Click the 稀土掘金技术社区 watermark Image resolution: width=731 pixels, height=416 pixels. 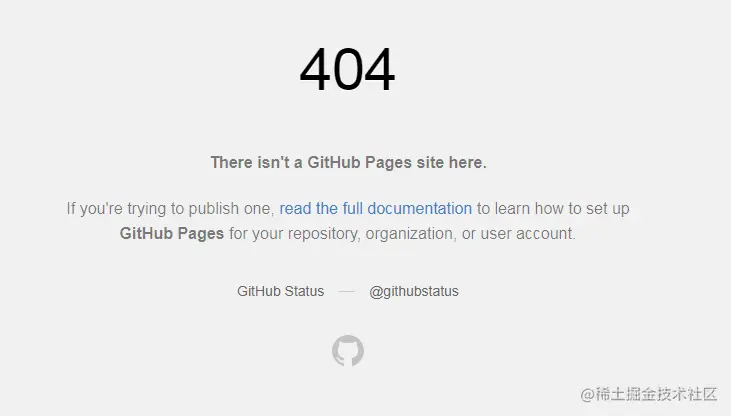pos(648,394)
